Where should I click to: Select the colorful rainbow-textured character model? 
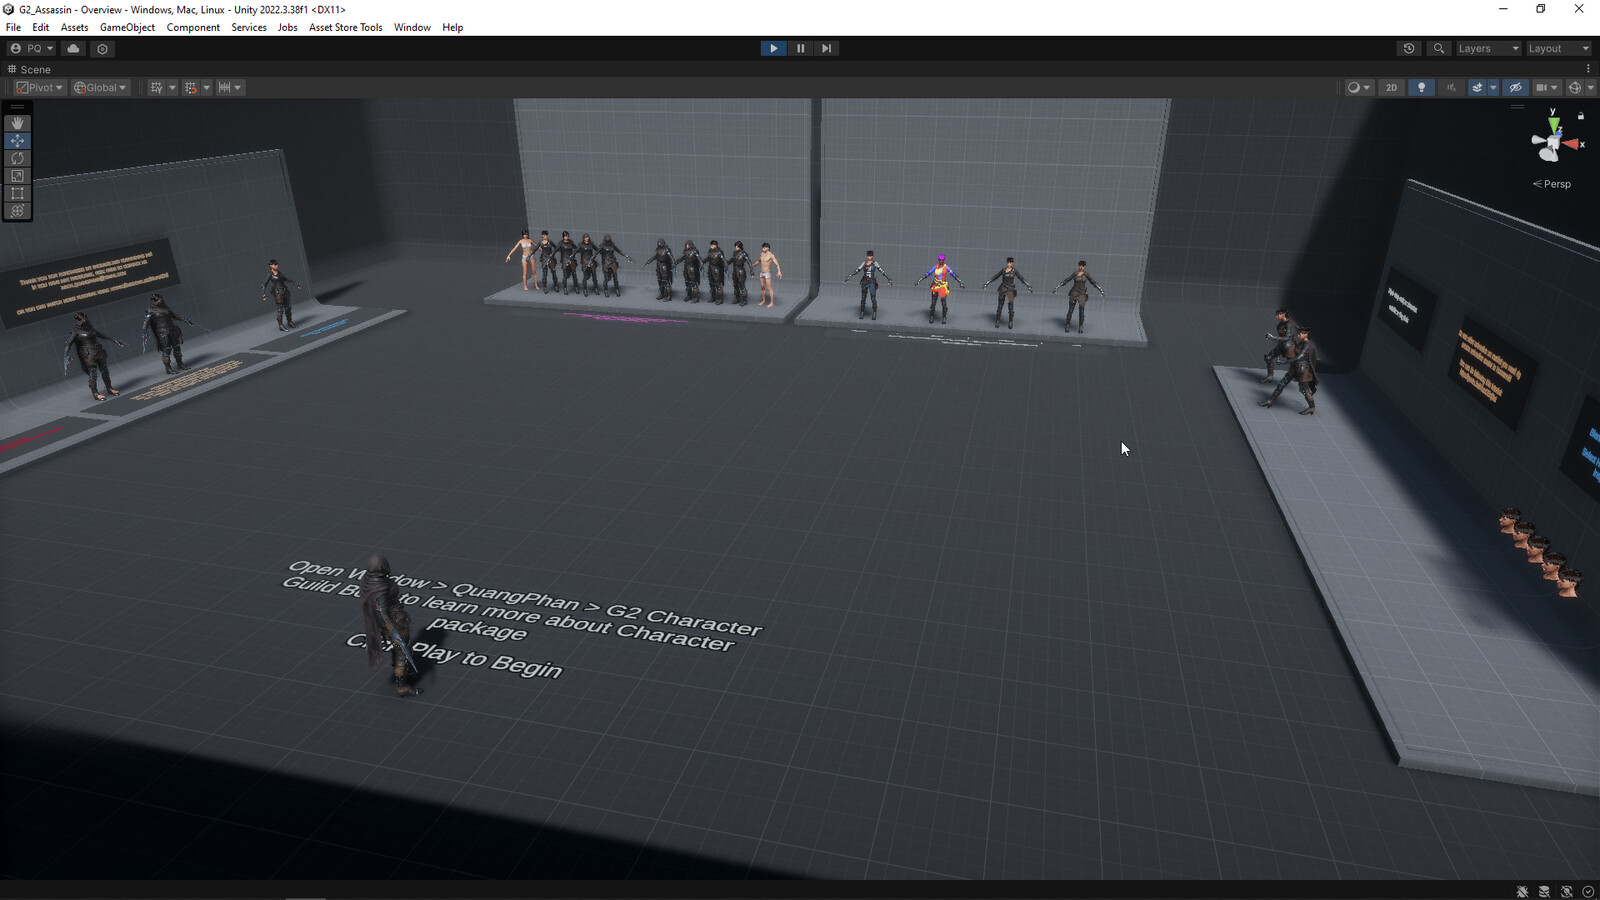coord(939,288)
